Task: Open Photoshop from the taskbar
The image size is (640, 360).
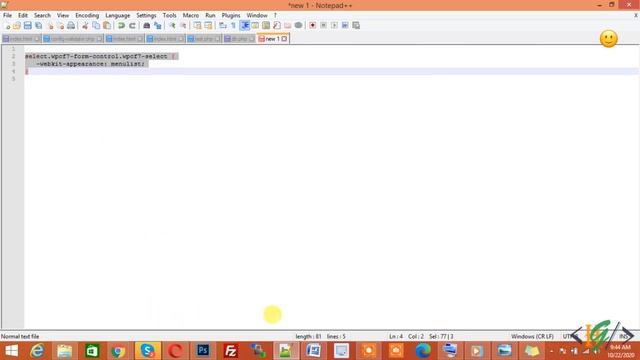Action: pyautogui.click(x=203, y=351)
